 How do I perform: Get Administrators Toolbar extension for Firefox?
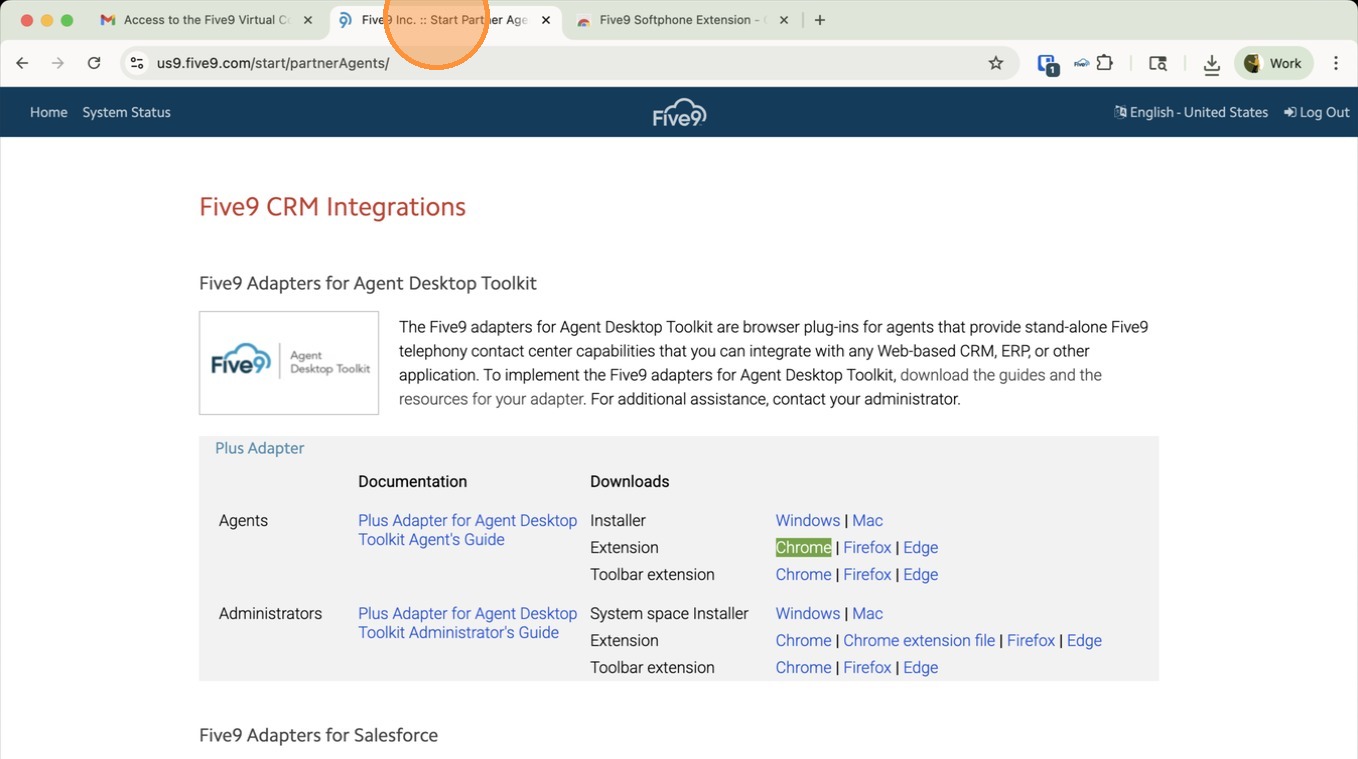click(867, 668)
